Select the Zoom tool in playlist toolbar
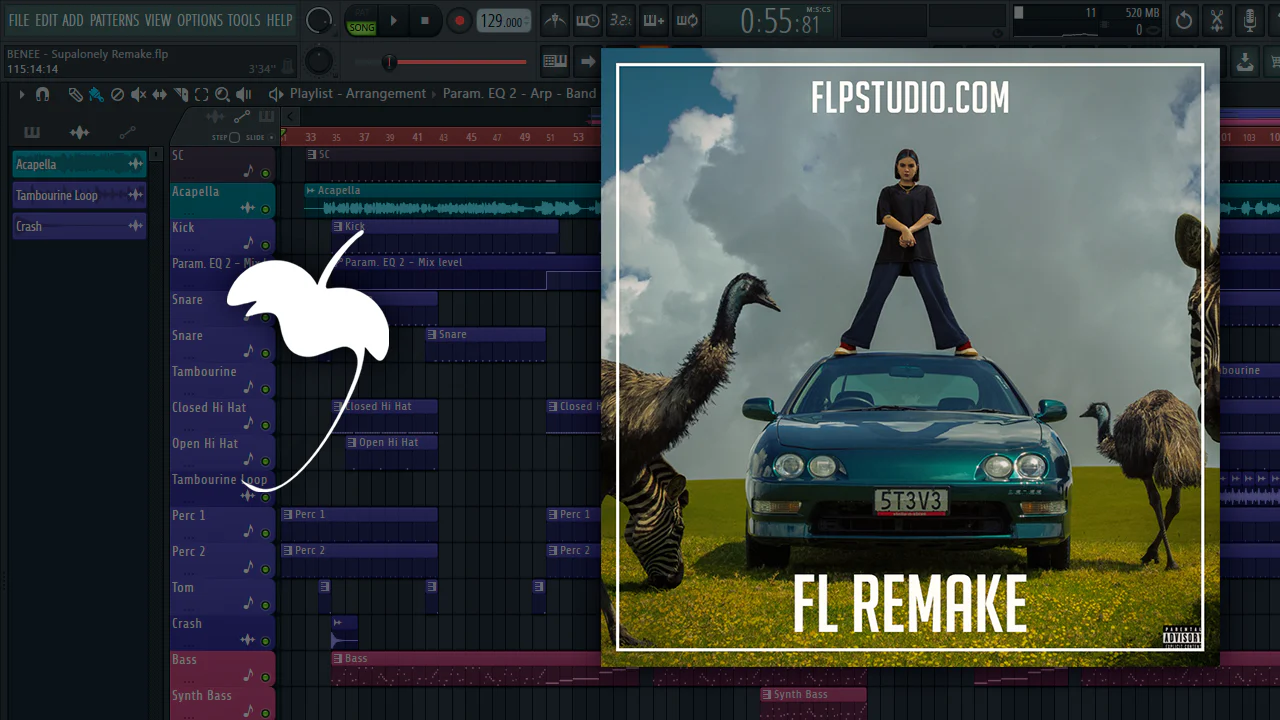Screen dimensions: 1280x720 222,94
